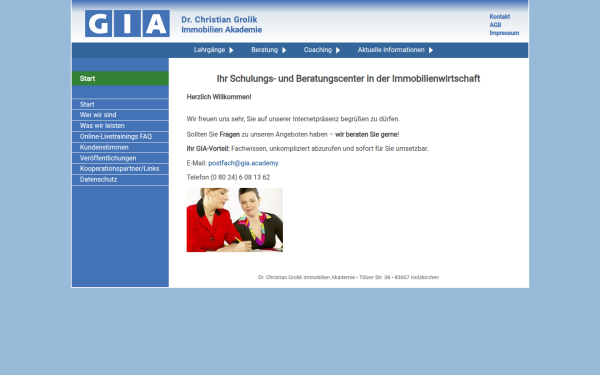Click the Dr. Christian Grolik Immobilien Akademie title
This screenshot has width=600, height=375.
[x=222, y=24]
